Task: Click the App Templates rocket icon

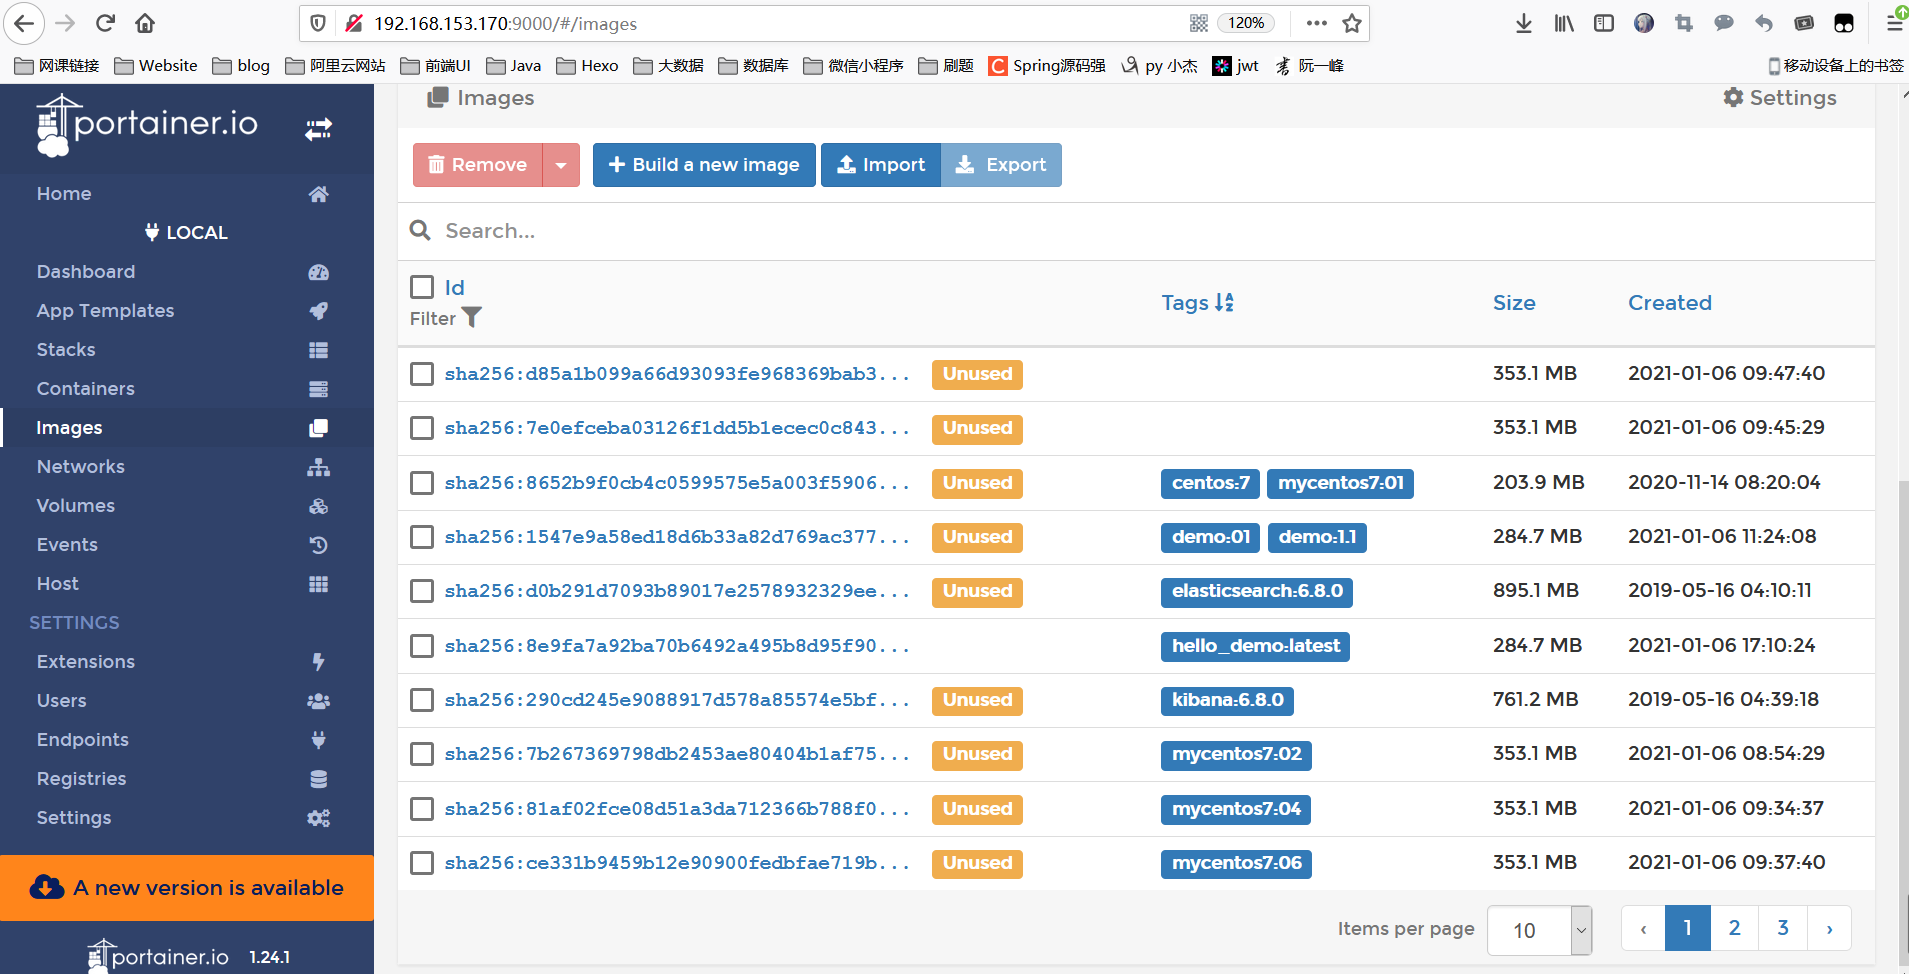Action: [x=318, y=311]
